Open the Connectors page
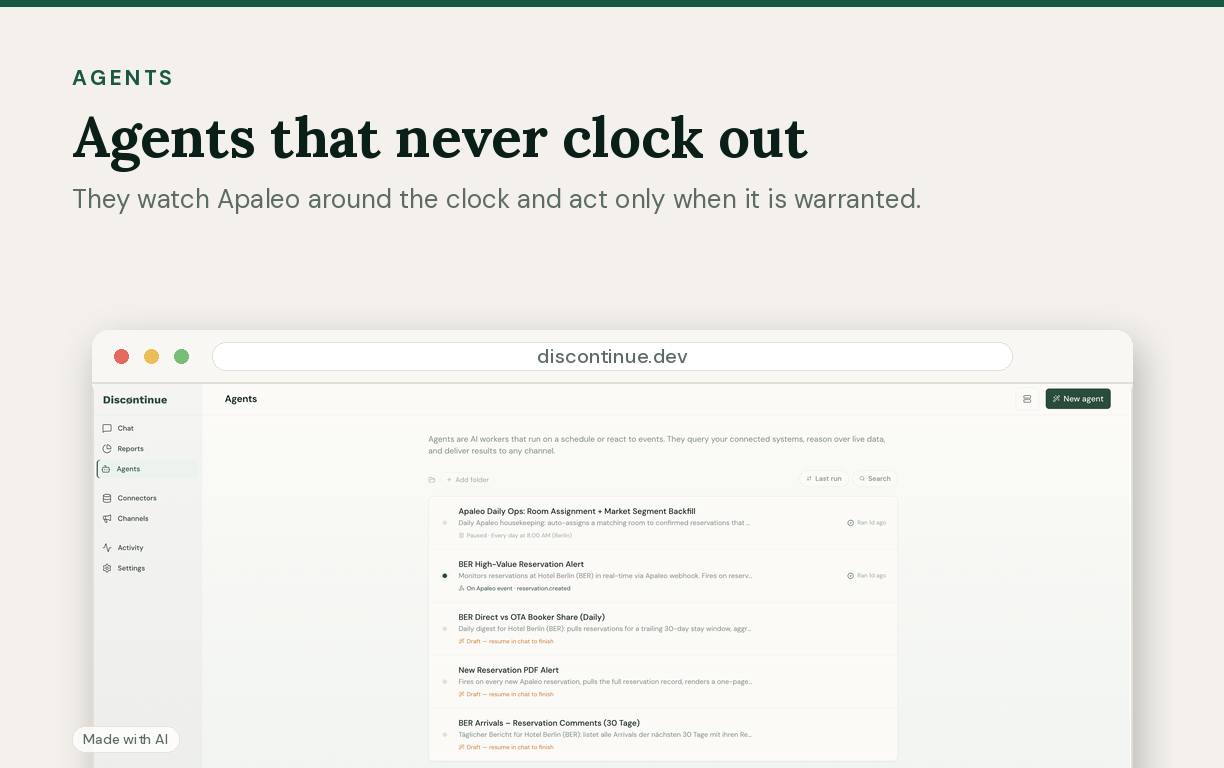 (x=147, y=498)
